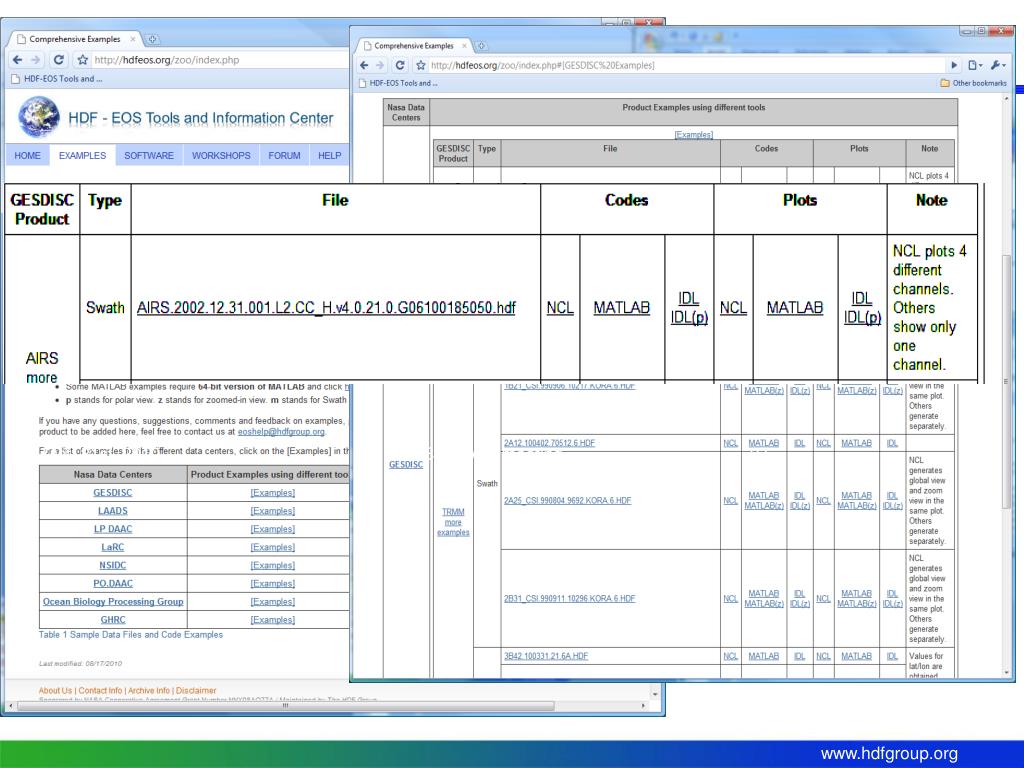Open the GHRC data center link
The height and width of the screenshot is (768, 1024).
112,620
